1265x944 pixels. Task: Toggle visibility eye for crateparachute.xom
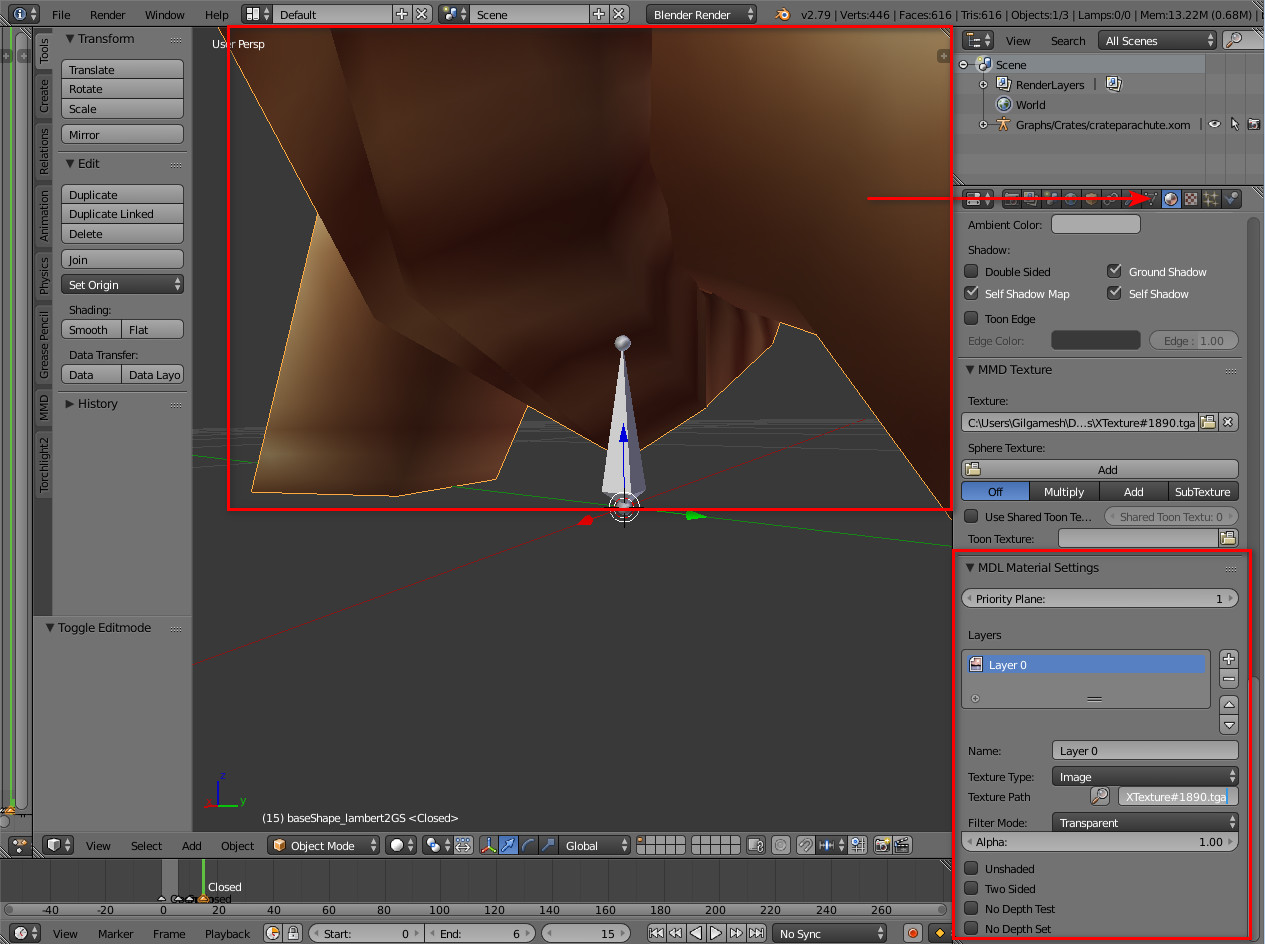(1214, 125)
